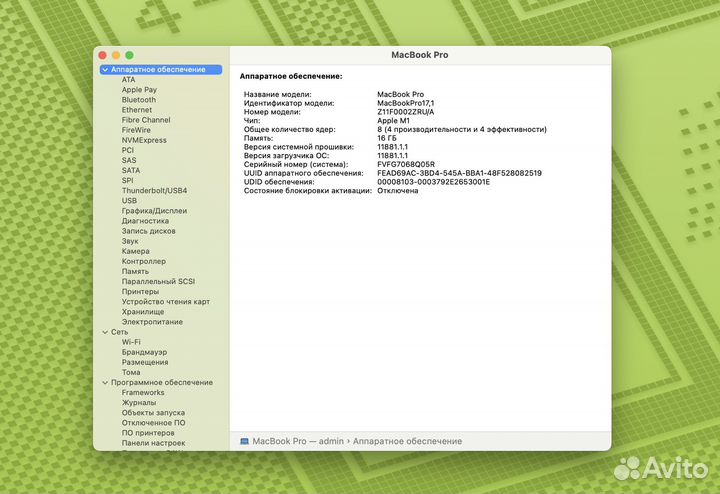The height and width of the screenshot is (494, 720).
Task: Select Тома in the sidebar
Action: pyautogui.click(x=131, y=373)
